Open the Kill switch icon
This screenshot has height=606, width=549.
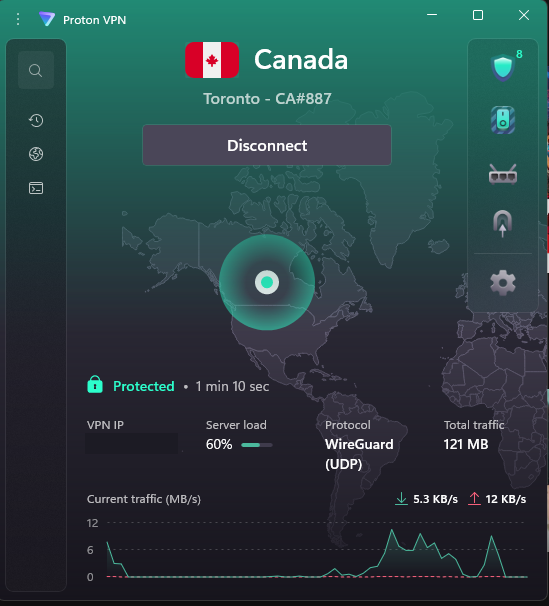[503, 120]
